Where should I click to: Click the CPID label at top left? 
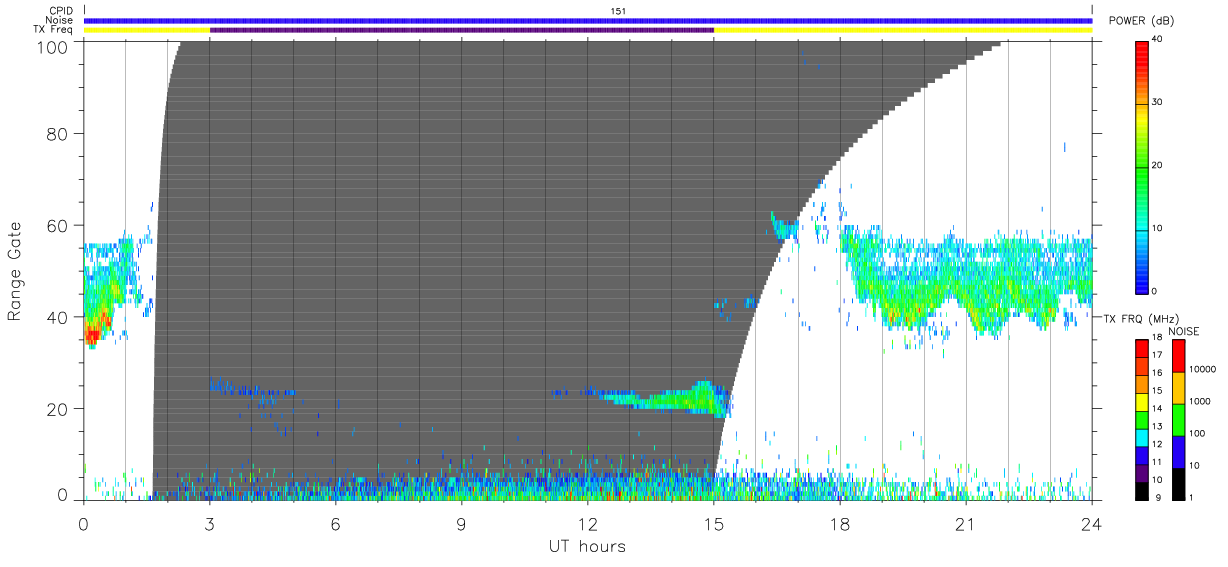(61, 11)
